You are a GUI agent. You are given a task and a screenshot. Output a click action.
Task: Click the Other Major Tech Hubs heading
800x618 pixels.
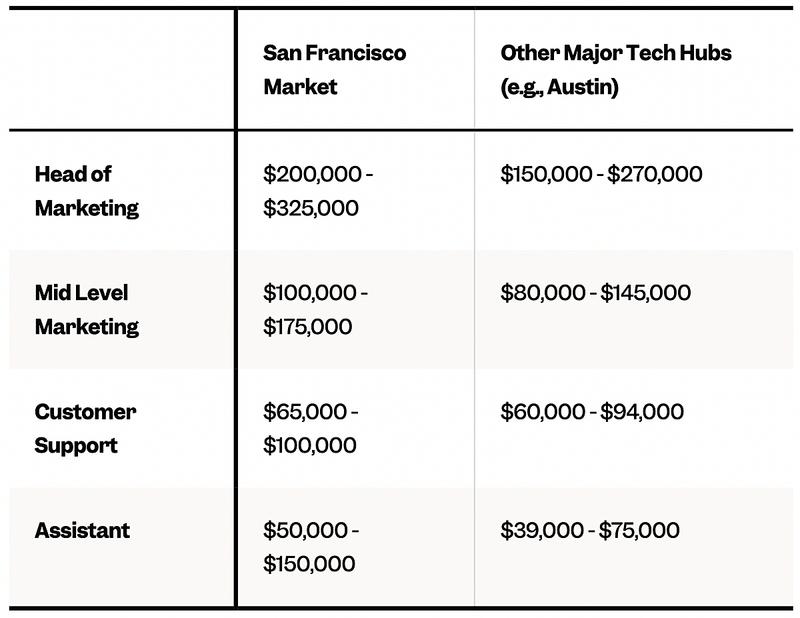pos(616,52)
